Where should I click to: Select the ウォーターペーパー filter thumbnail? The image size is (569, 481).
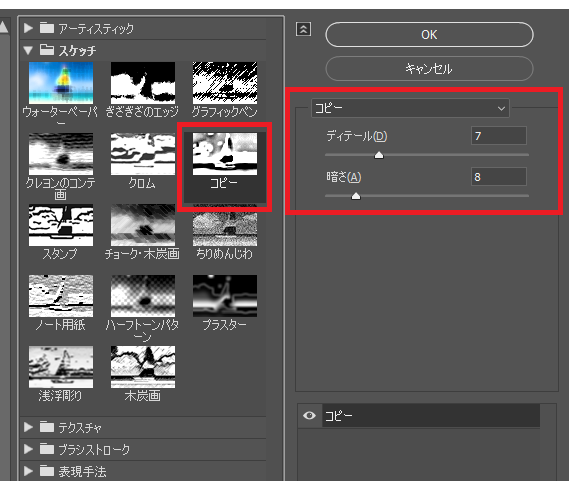[x=61, y=83]
